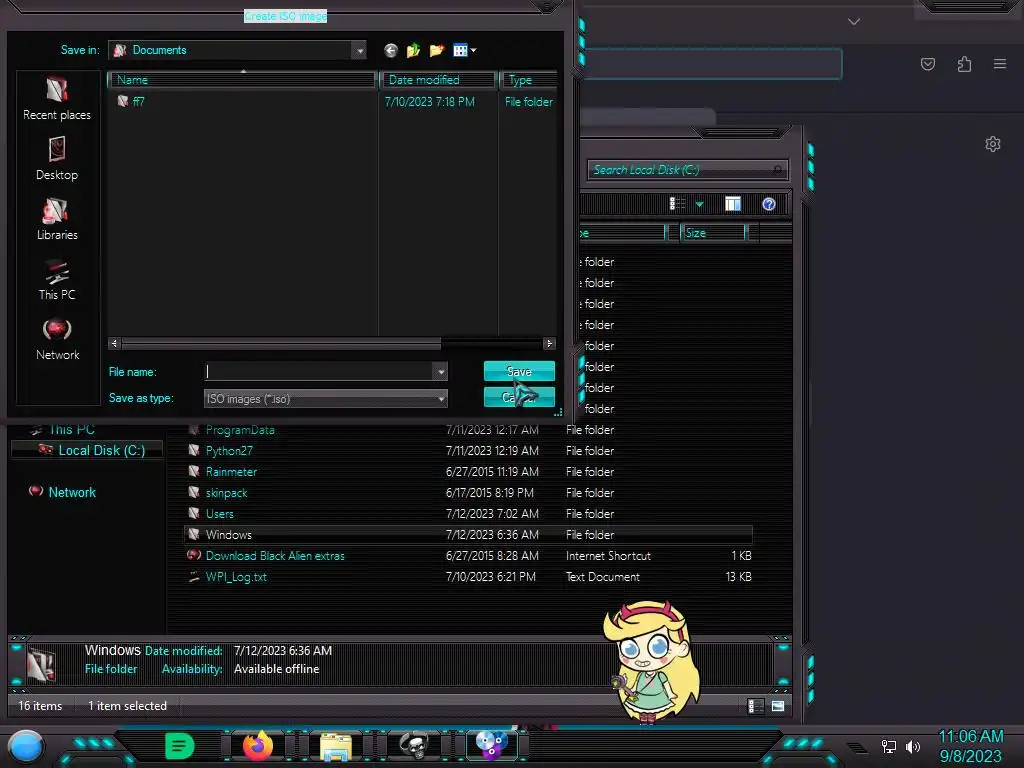The width and height of the screenshot is (1024, 768).
Task: Click the left arrow of horizontal scrollbar
Action: (x=114, y=344)
